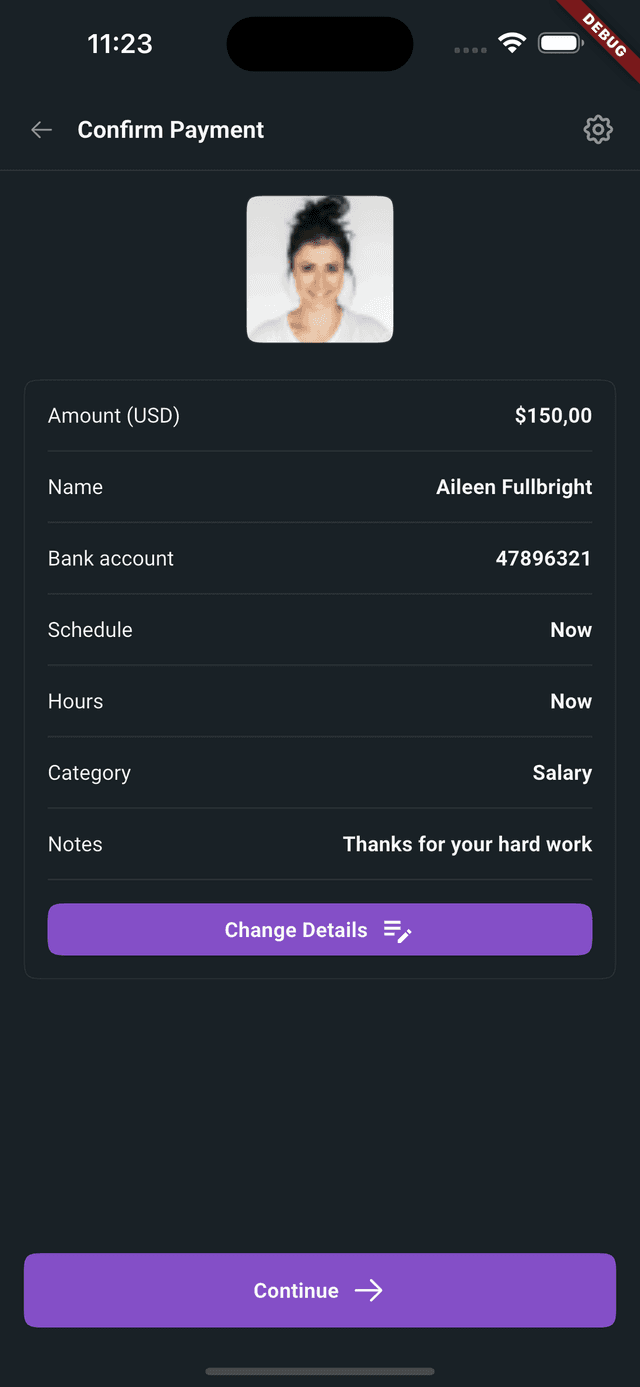Click the right arrow icon on Continue

tap(369, 1291)
